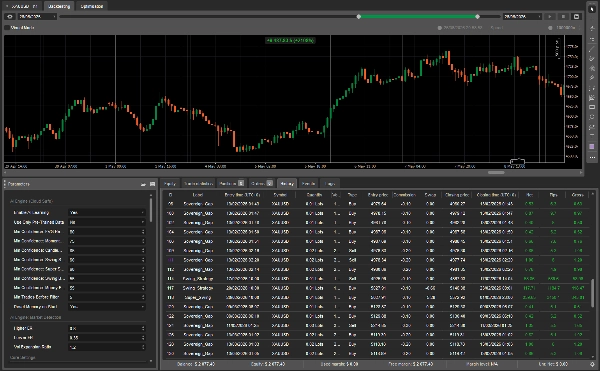The height and width of the screenshot is (371, 600).
Task: Sort history by the Swap column header
Action: click(430, 195)
